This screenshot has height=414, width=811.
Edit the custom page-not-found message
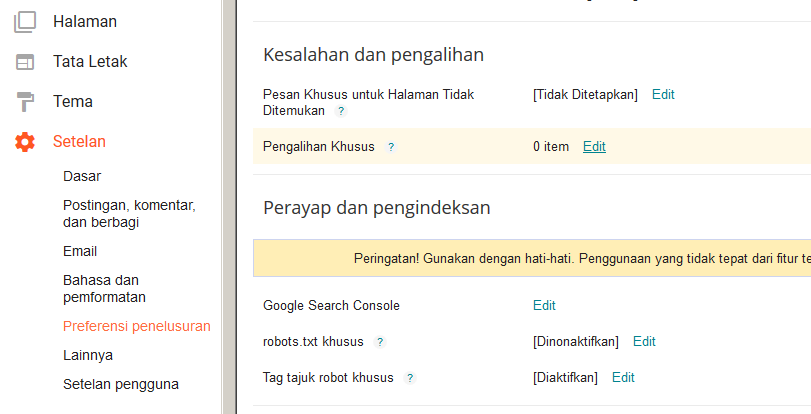point(663,95)
